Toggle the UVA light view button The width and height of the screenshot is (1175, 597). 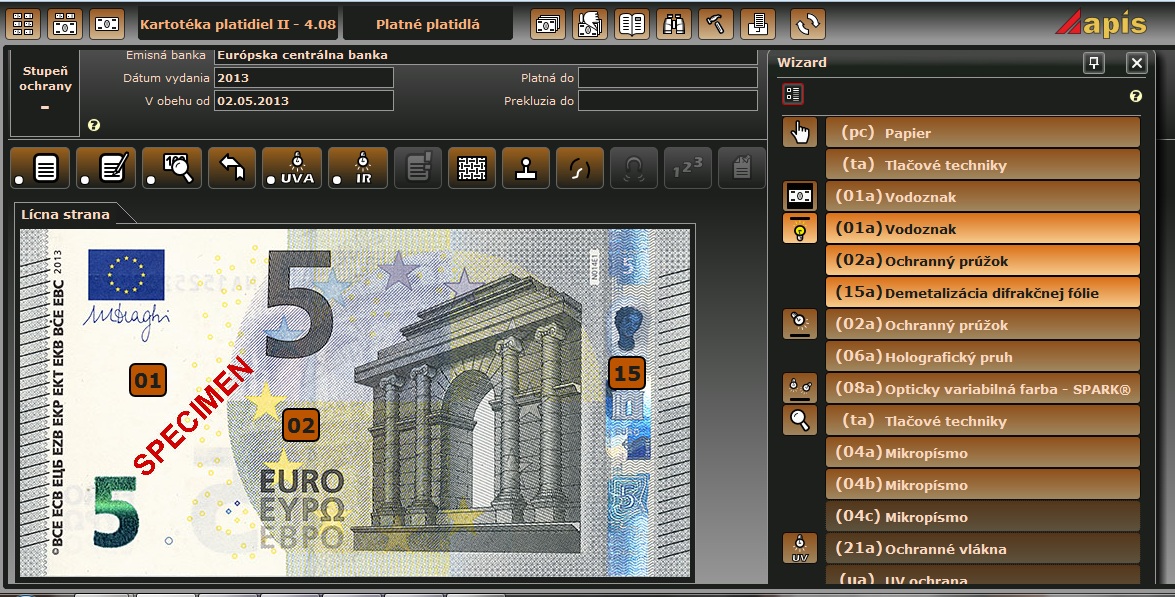(292, 168)
